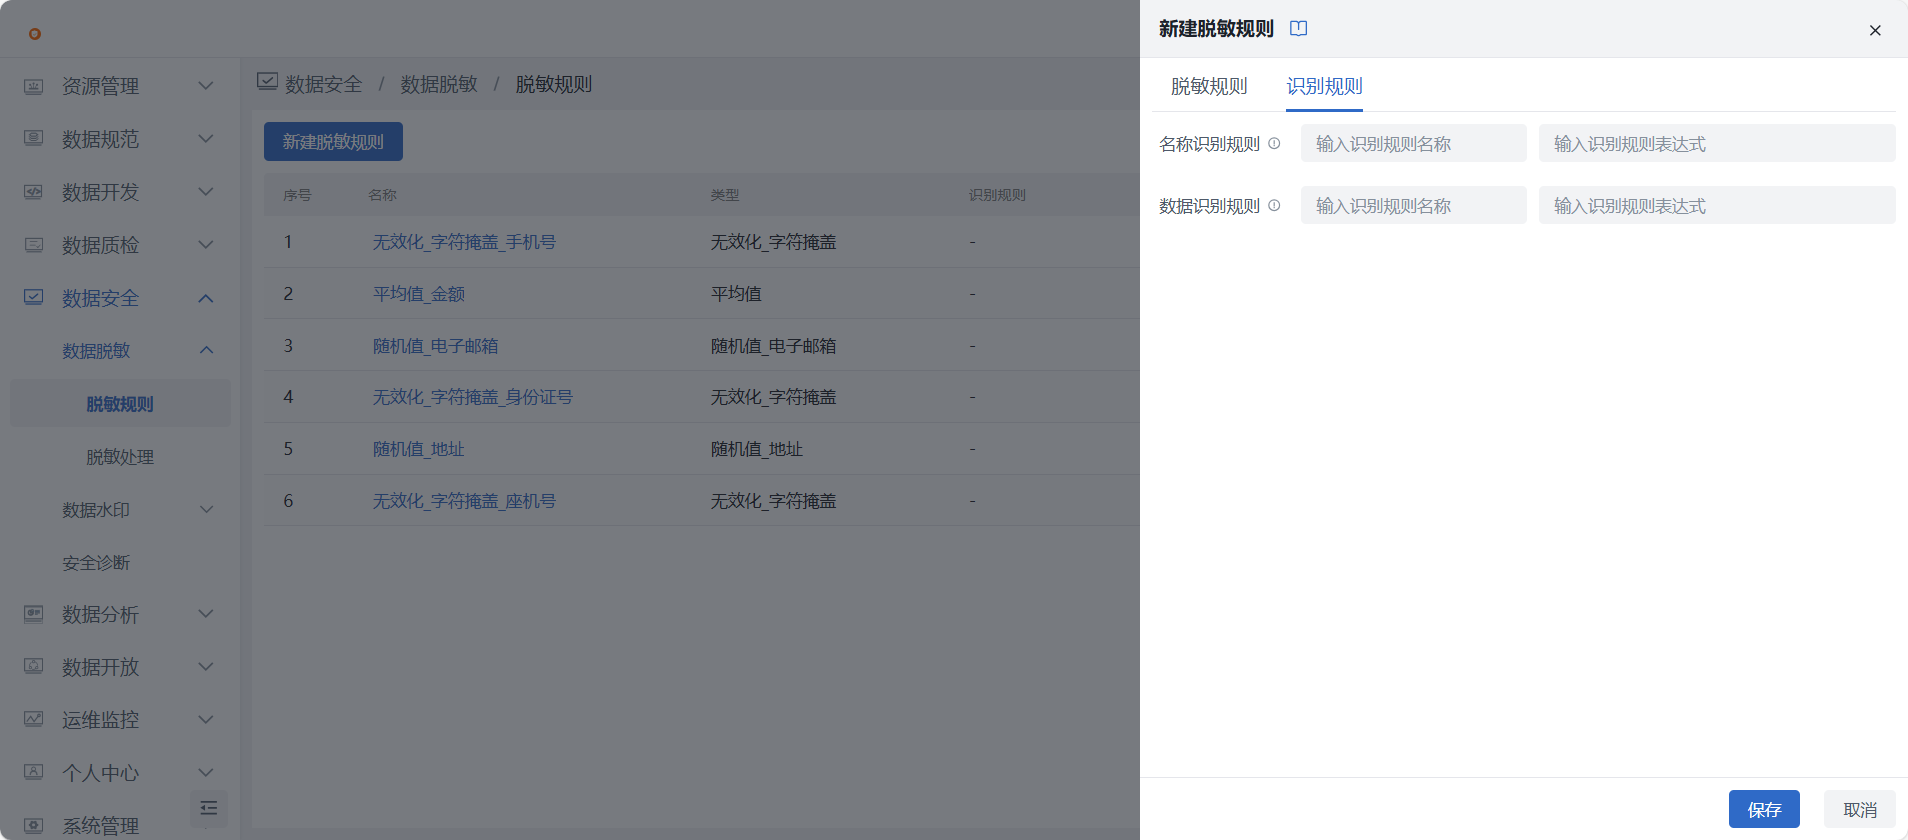Viewport: 1908px width, 840px height.
Task: Switch to the 脱敏规则 tab in drawer
Action: point(1209,86)
